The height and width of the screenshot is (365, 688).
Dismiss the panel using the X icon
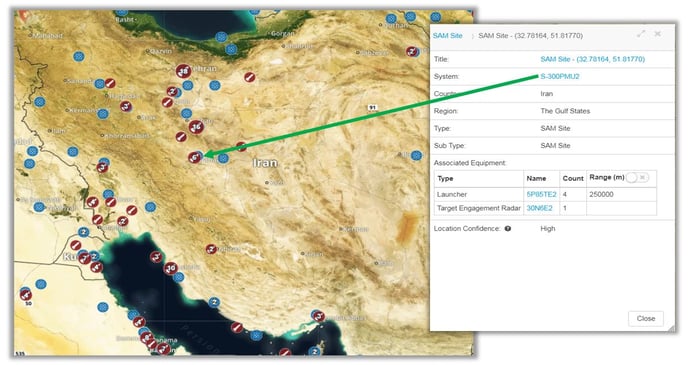(657, 34)
